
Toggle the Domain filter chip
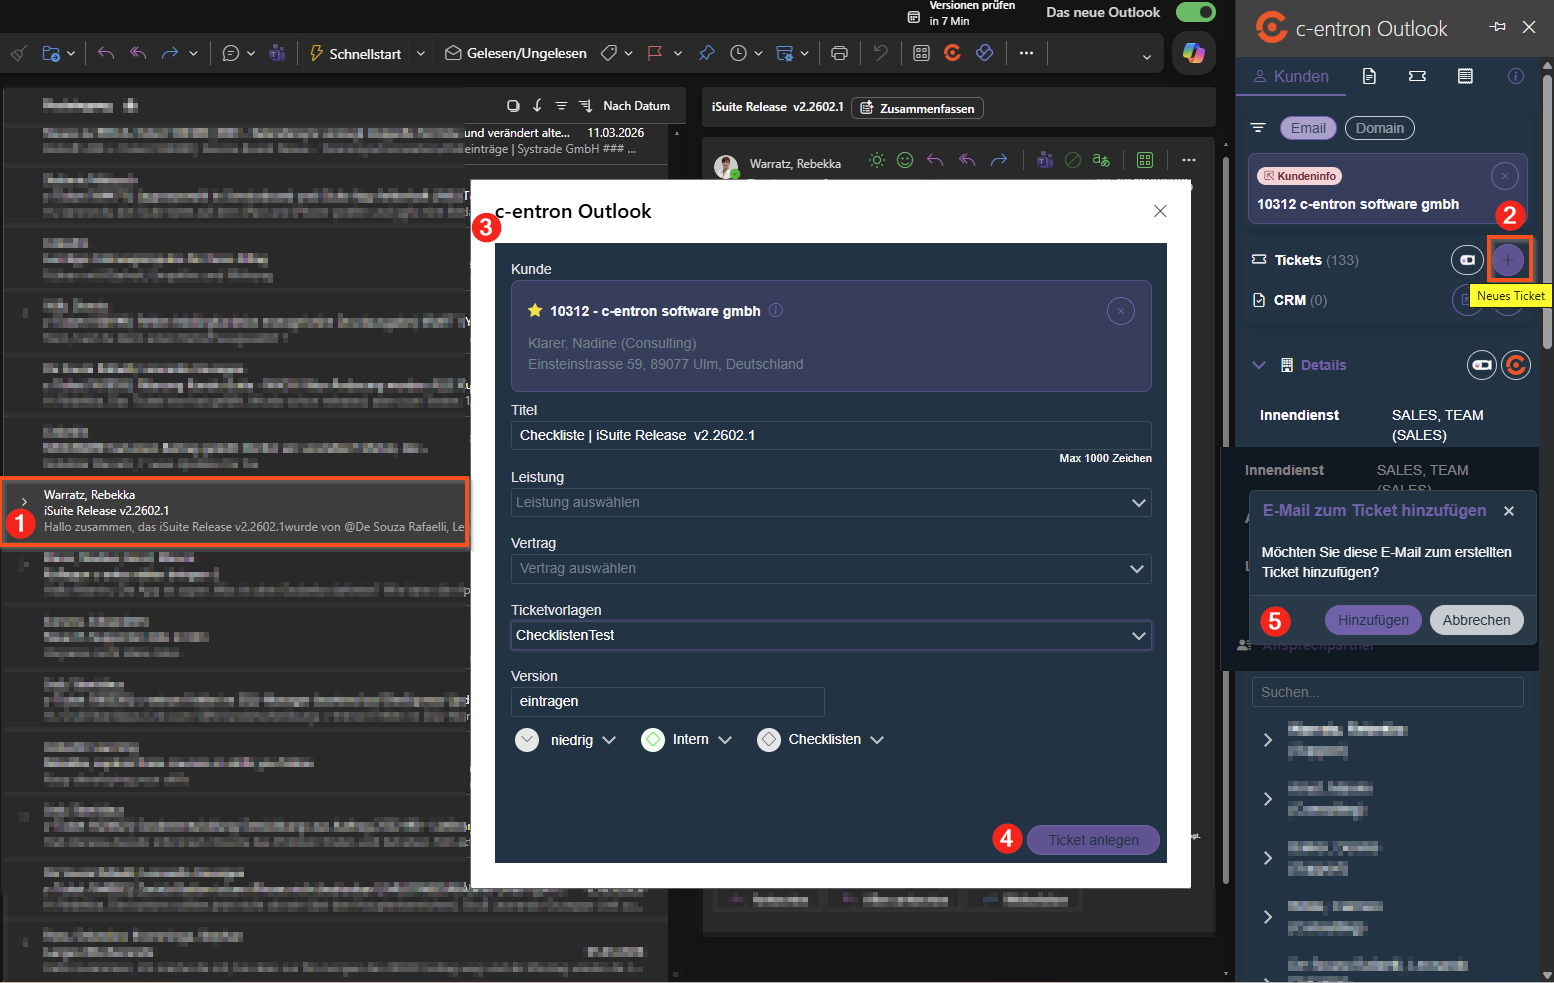(x=1380, y=128)
